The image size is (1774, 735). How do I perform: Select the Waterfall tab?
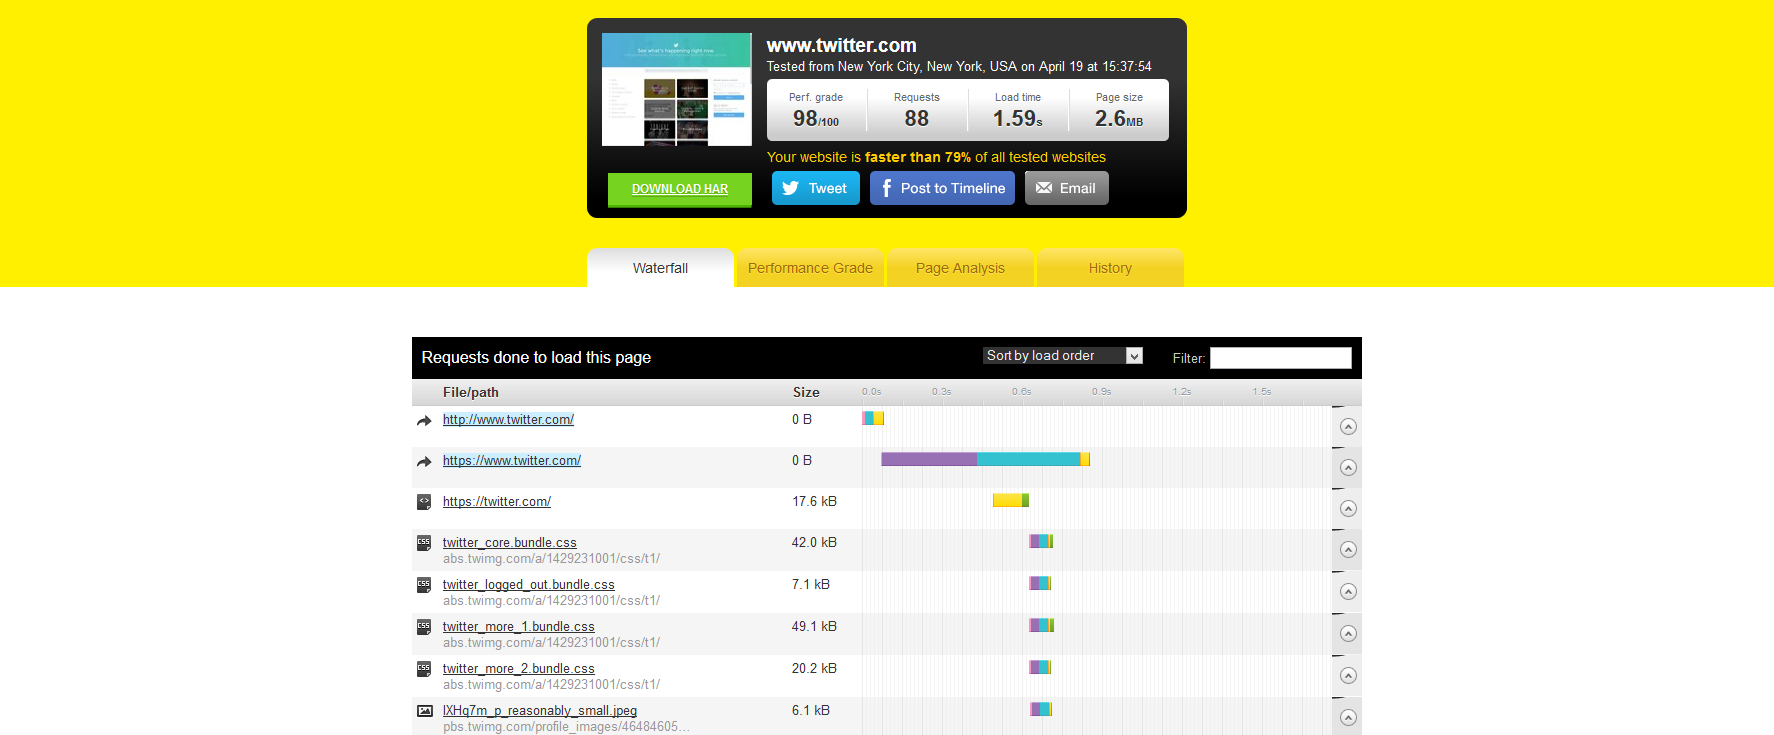(x=660, y=268)
